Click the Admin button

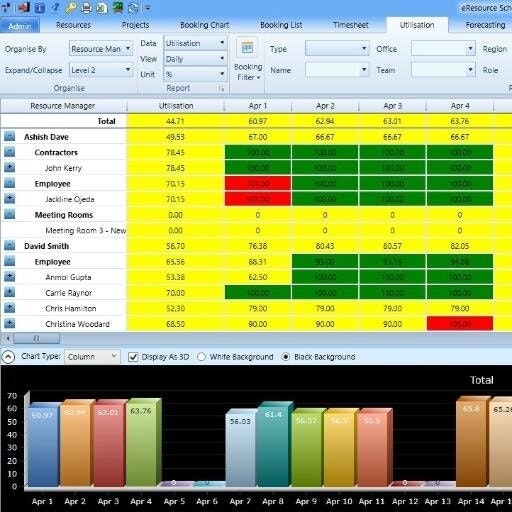20,26
